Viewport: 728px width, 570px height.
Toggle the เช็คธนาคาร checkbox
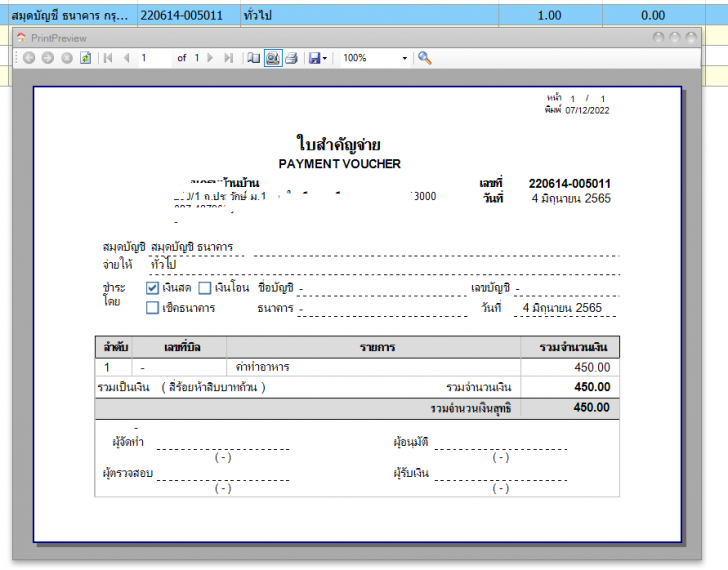click(x=152, y=308)
